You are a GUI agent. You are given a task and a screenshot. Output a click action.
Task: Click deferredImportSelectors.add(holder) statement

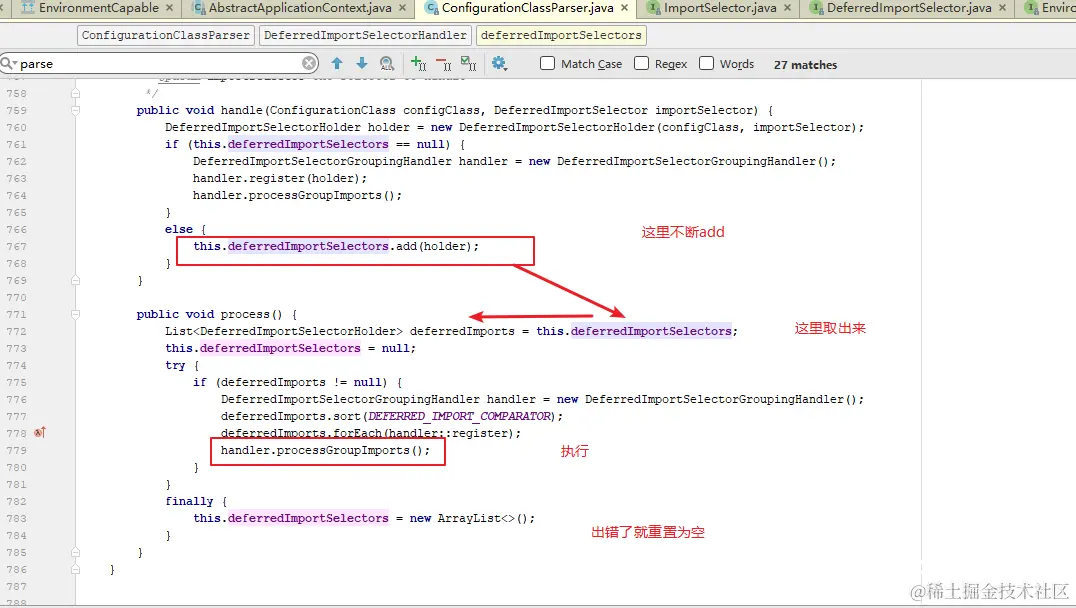click(336, 246)
